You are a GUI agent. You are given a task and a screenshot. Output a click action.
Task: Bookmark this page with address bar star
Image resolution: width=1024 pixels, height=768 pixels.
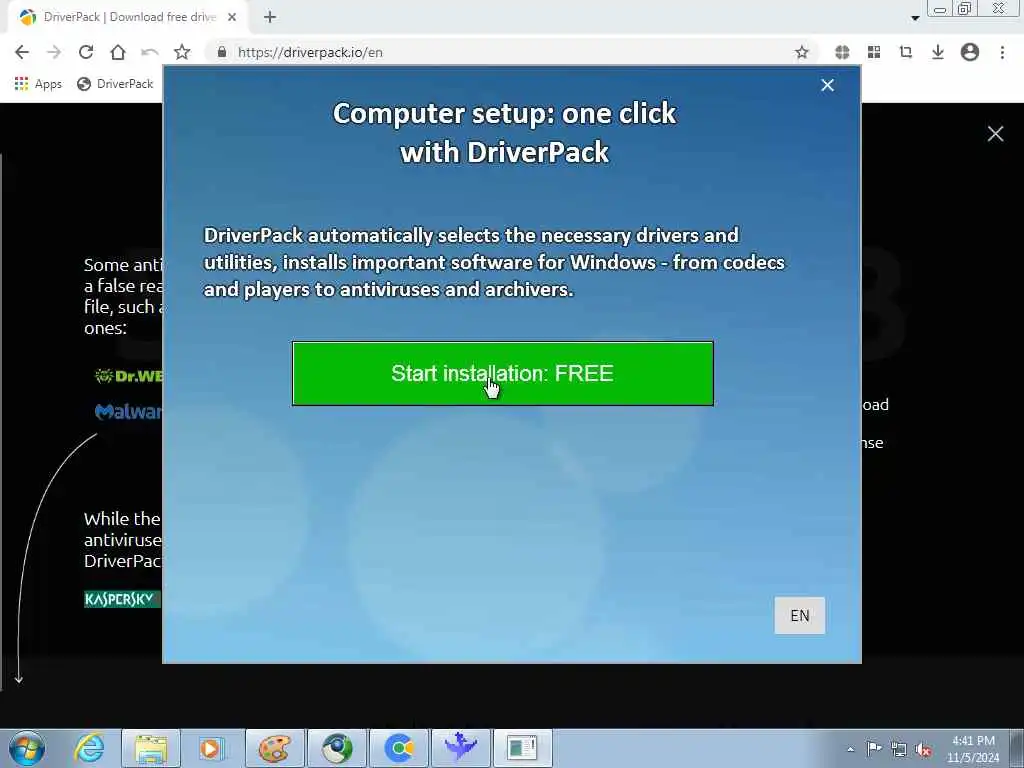801,52
